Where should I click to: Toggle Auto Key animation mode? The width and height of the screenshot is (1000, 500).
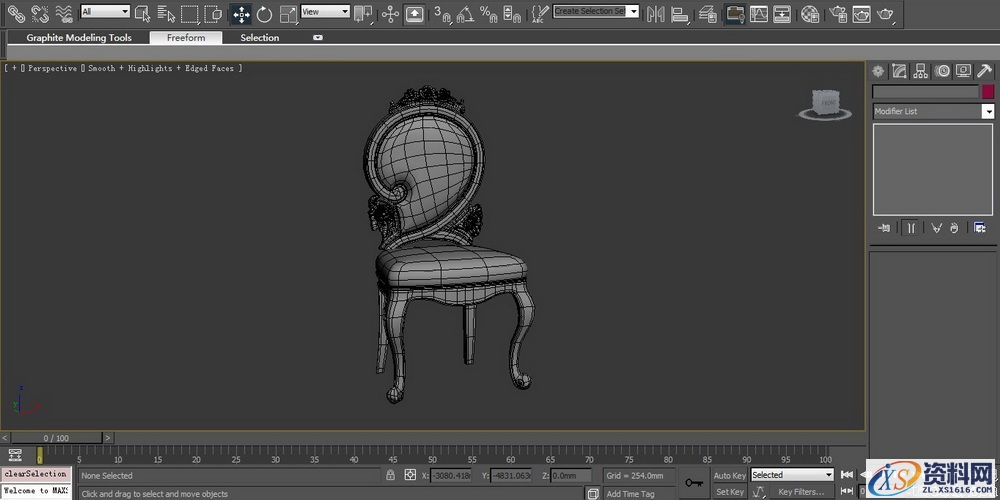[x=729, y=475]
